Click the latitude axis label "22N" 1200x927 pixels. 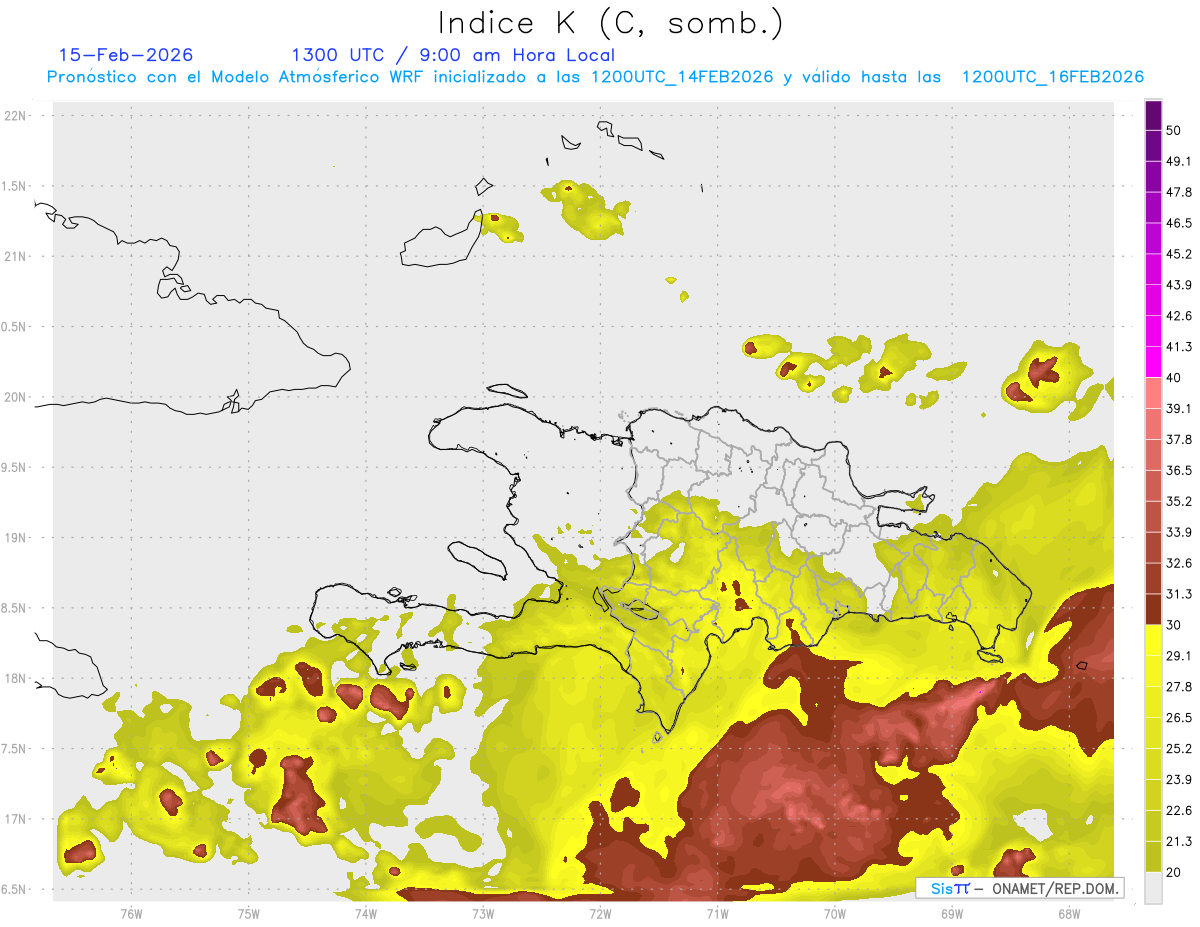click(x=16, y=116)
